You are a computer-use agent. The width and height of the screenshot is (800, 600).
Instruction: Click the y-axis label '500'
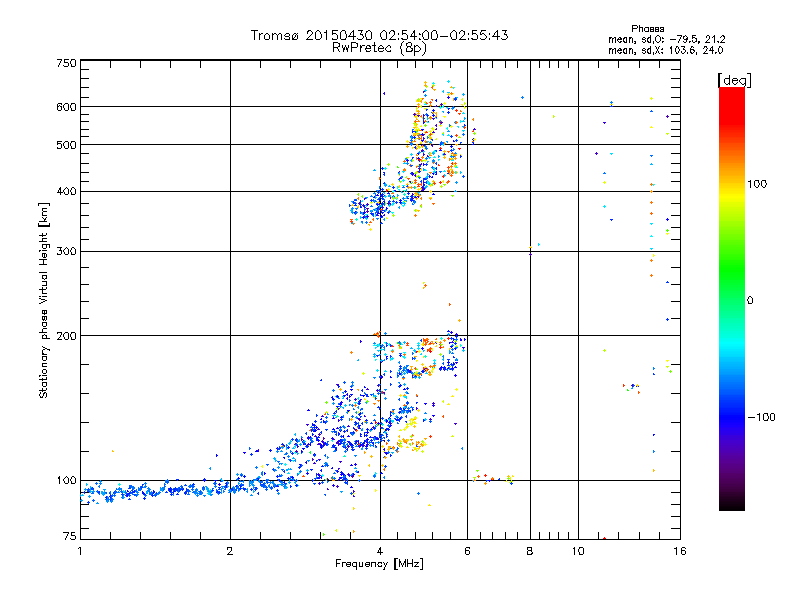tap(66, 145)
